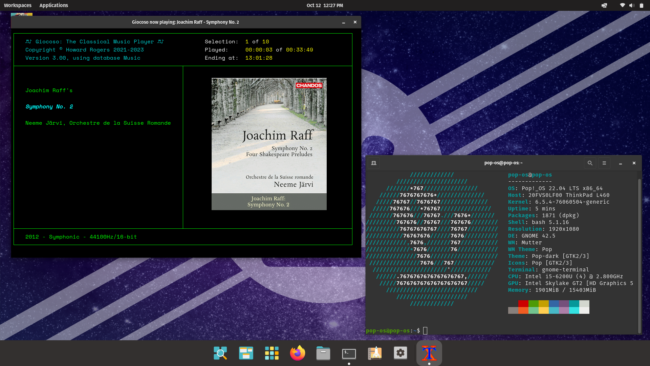650x366 pixels.
Task: Open the Applications grid icon in dock
Action: (x=272, y=353)
